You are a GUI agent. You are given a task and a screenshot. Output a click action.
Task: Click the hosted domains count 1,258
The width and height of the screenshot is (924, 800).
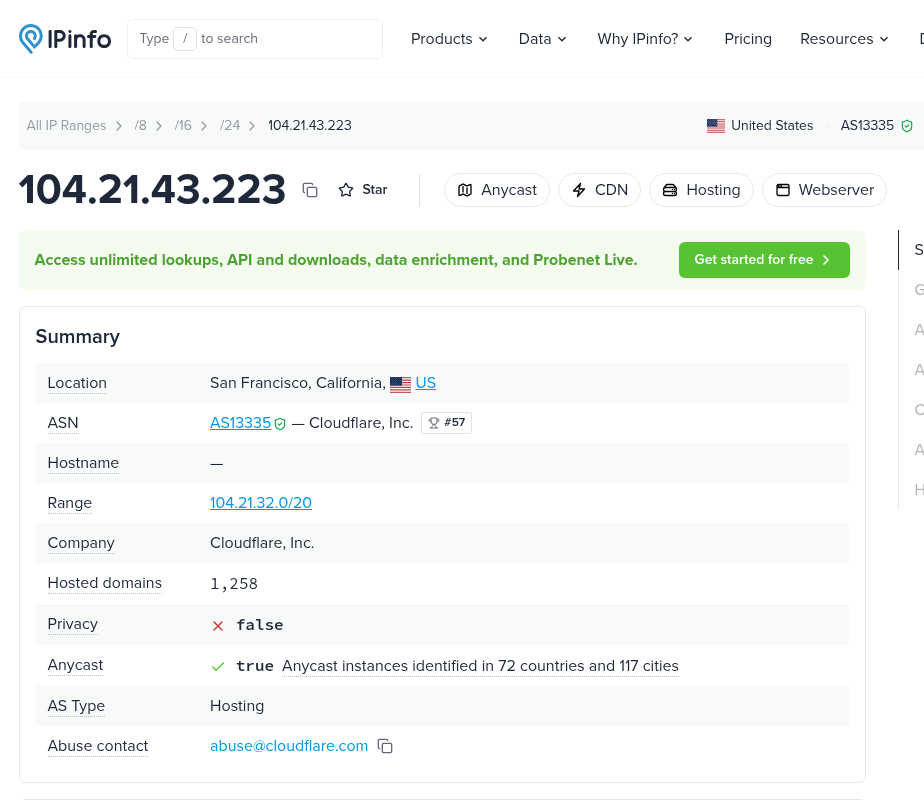[234, 584]
